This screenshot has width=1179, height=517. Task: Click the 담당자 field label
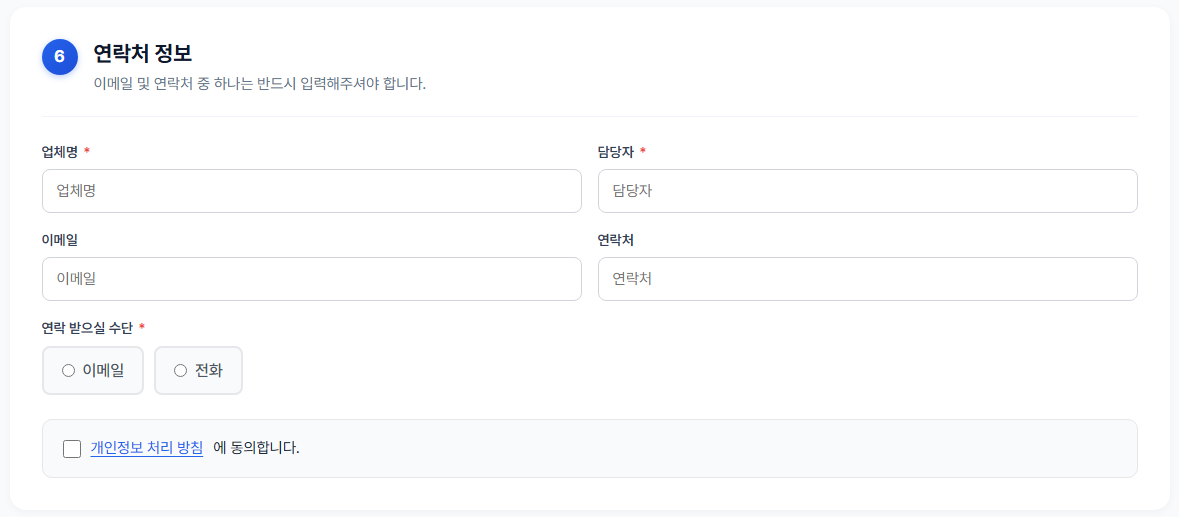616,152
